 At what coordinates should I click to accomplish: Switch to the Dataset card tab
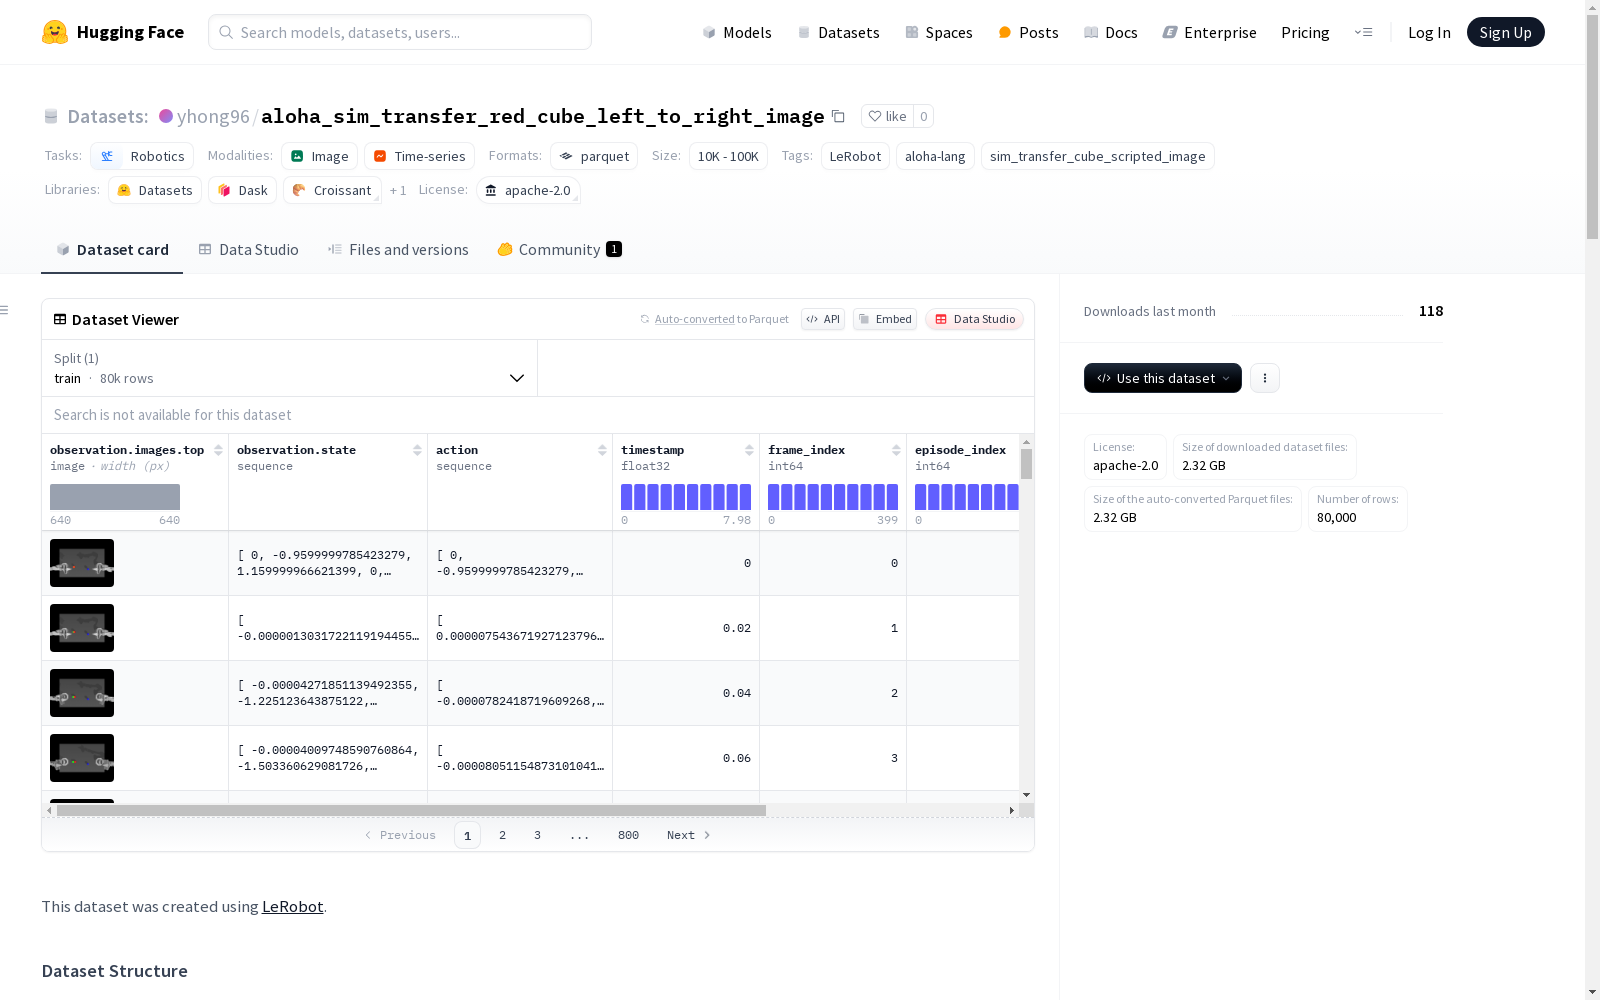coord(112,250)
